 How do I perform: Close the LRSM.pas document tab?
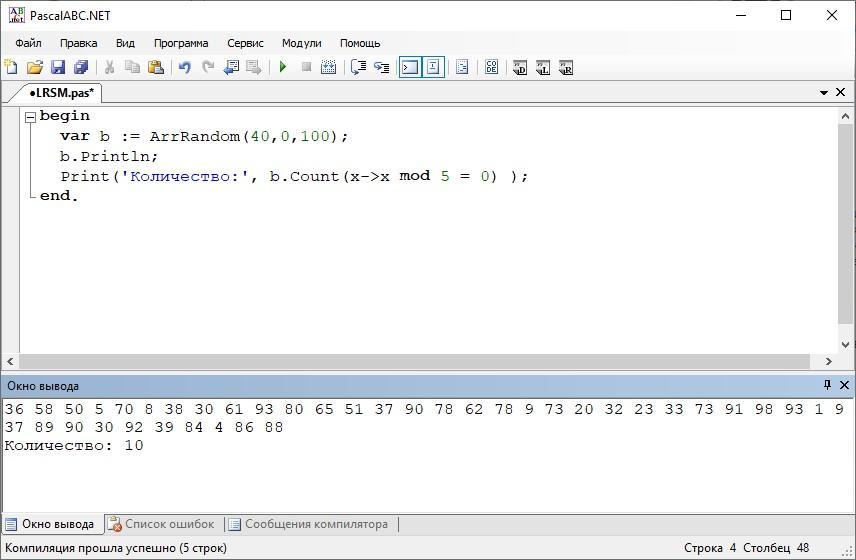coord(841,92)
